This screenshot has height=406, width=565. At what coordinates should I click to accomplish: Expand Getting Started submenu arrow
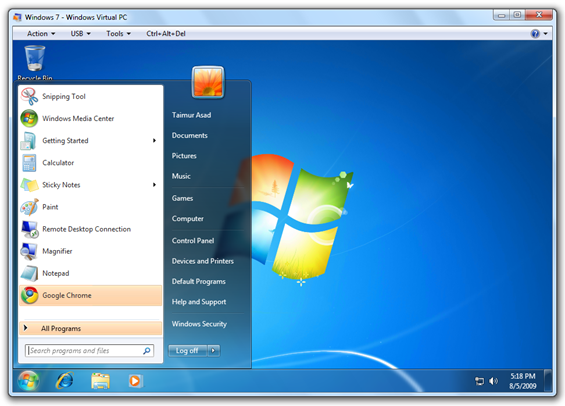pyautogui.click(x=154, y=140)
